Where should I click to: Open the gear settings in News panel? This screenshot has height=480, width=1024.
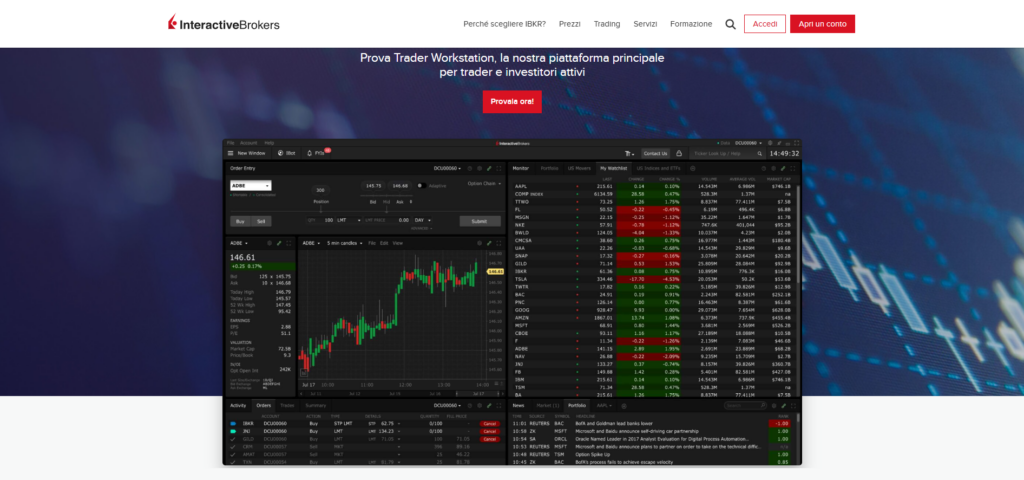pyautogui.click(x=773, y=406)
